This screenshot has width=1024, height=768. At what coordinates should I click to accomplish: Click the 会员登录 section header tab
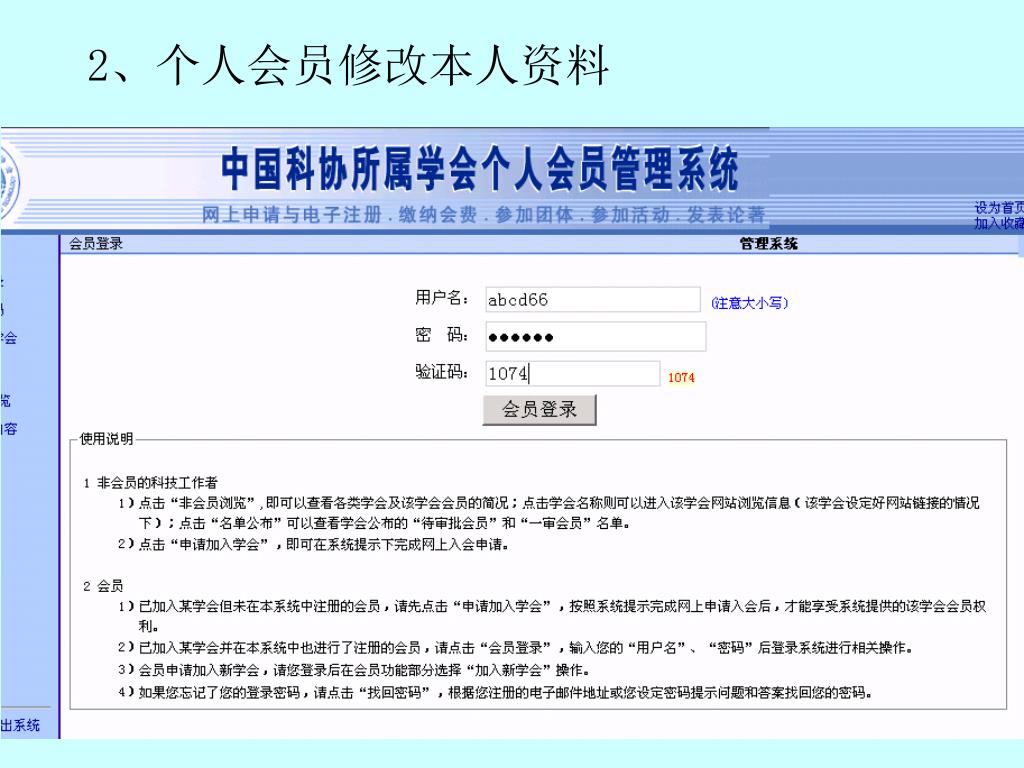point(96,244)
